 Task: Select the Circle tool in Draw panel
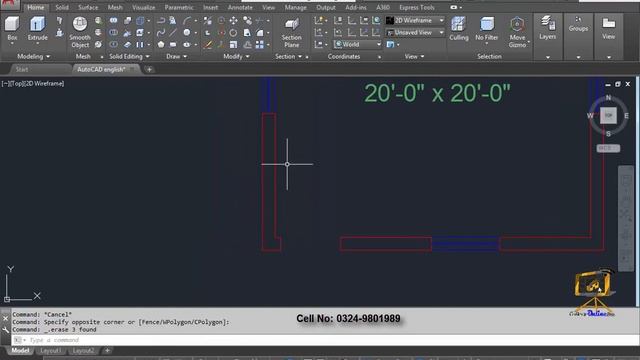pos(187,32)
